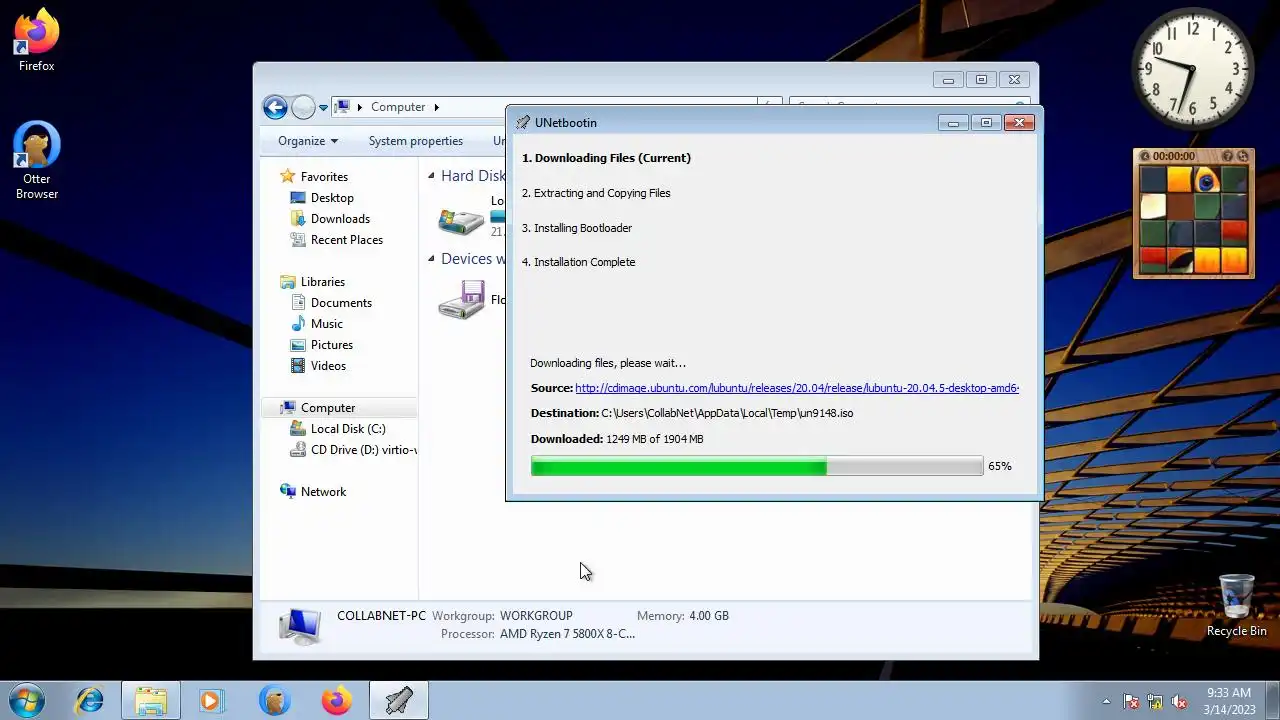Click the '4. Installation Complete' step
The image size is (1280, 720).
pos(578,262)
